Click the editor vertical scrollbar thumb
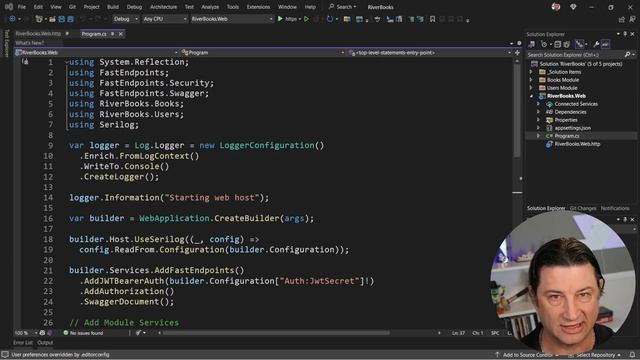This screenshot has width=640, height=360. click(x=517, y=110)
